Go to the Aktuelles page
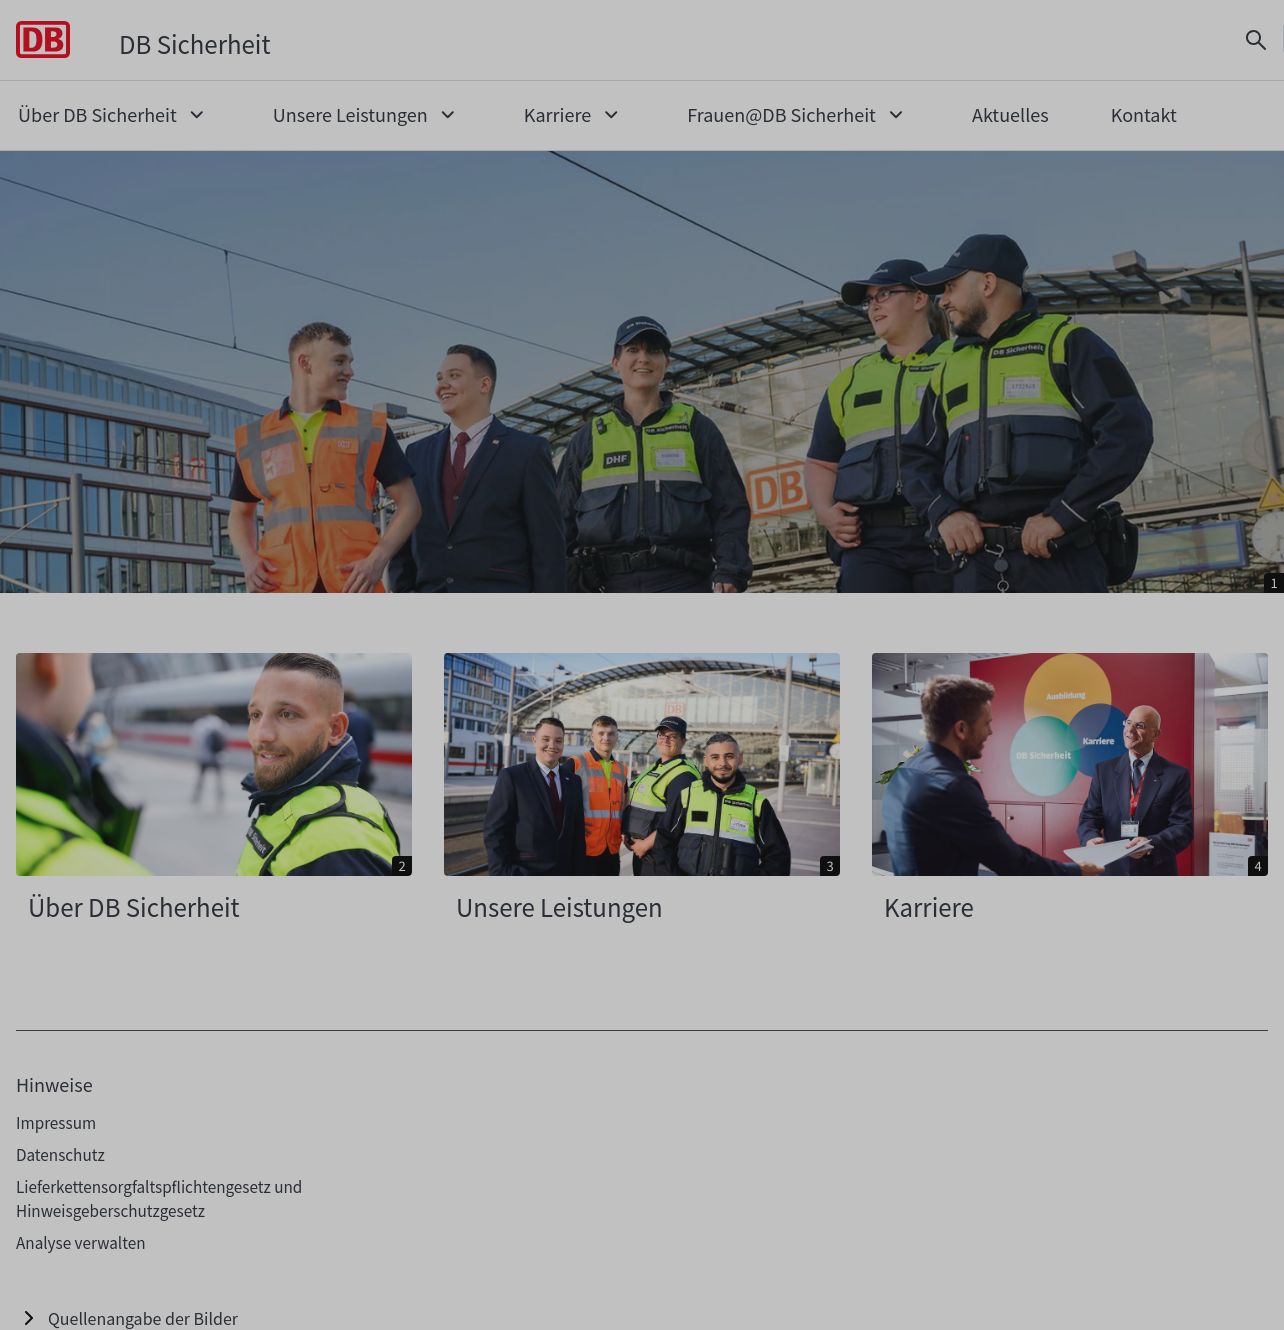 [1010, 115]
